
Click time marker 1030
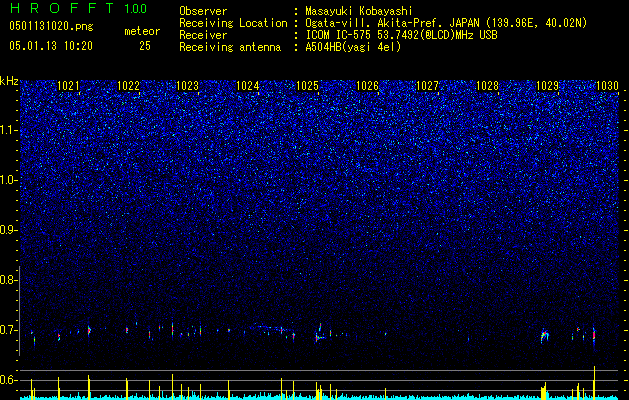[x=607, y=86]
